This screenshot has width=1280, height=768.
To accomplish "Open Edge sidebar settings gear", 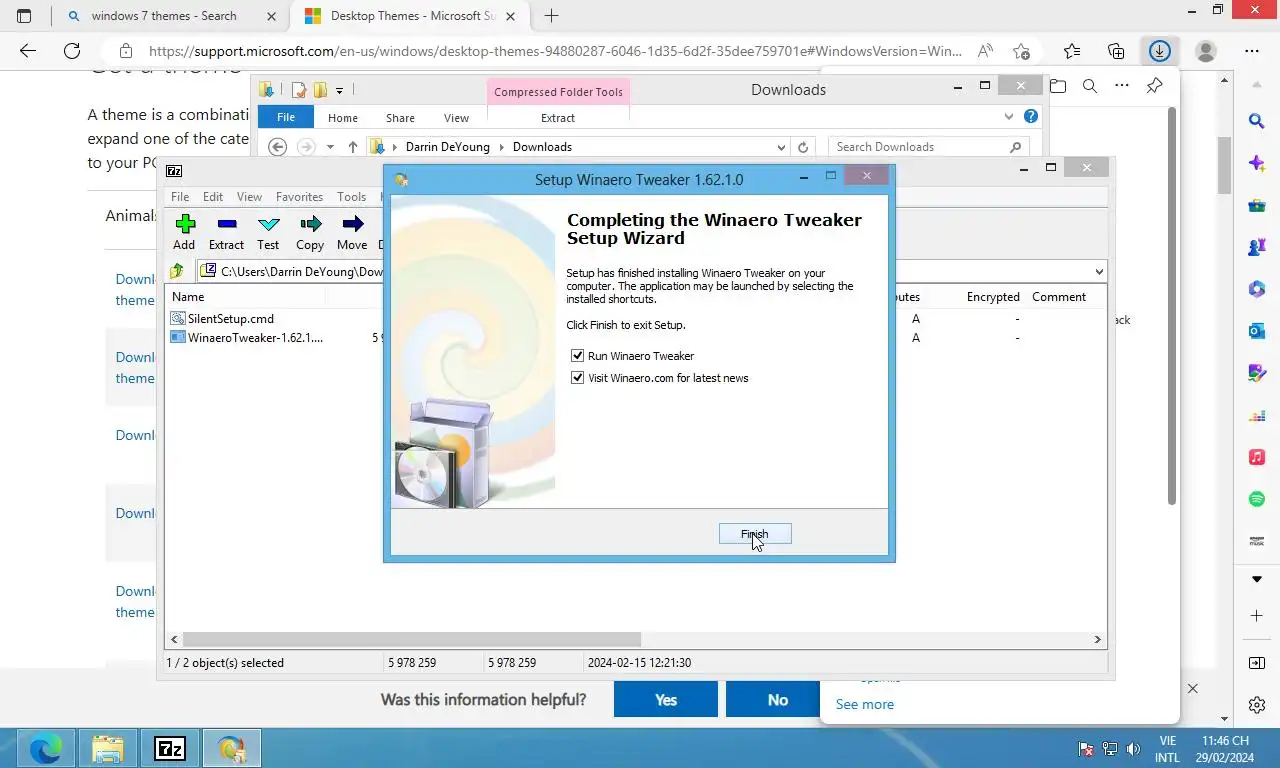I will pos(1257,706).
